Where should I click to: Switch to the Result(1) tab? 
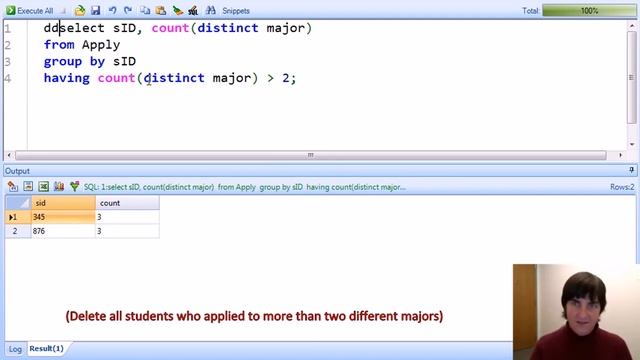[47, 349]
